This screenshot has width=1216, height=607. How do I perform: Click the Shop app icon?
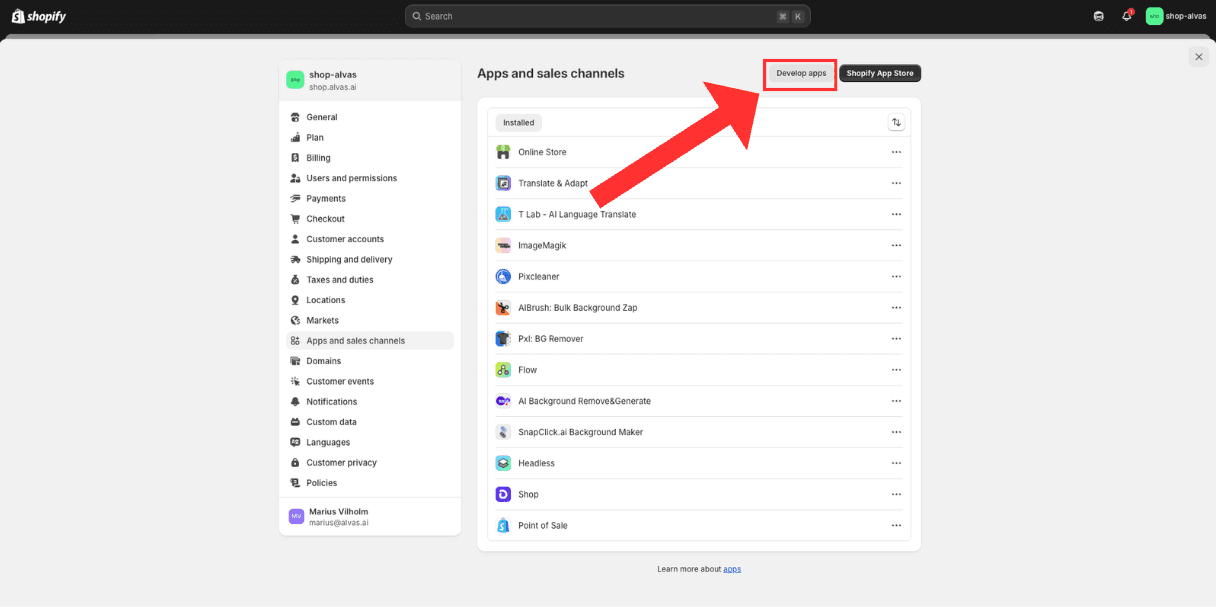point(503,494)
